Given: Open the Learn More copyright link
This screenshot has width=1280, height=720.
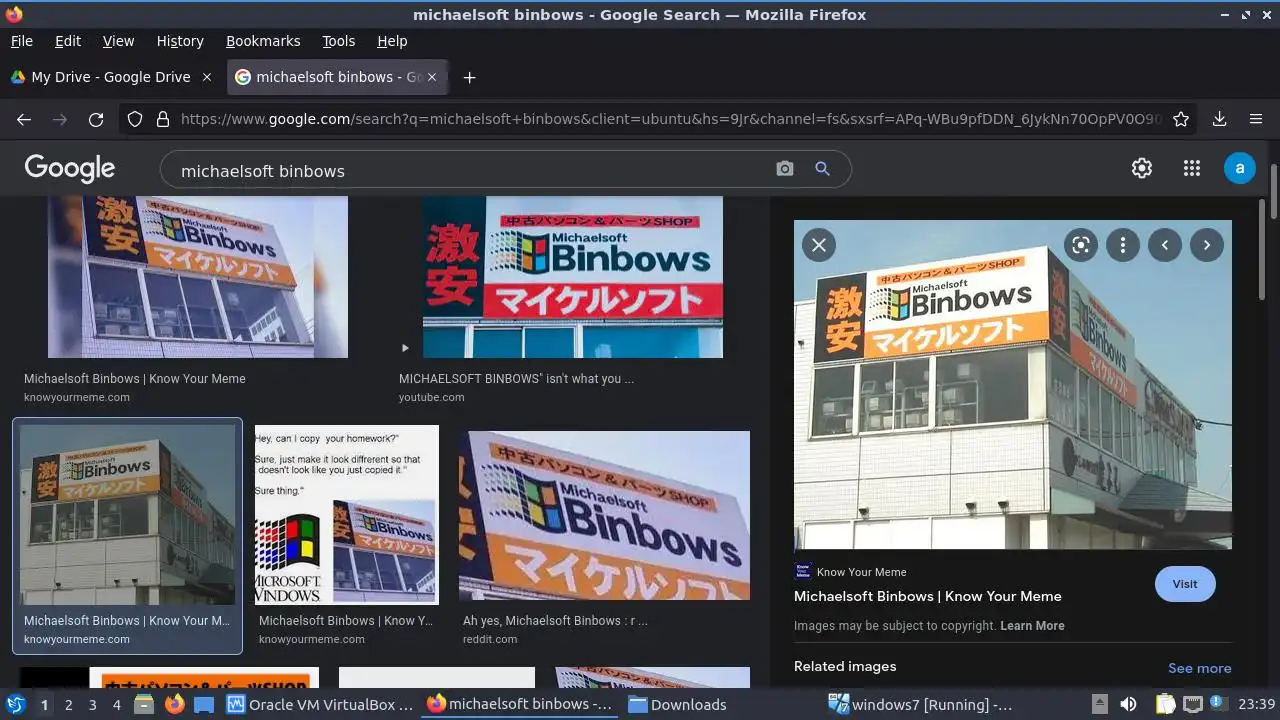Looking at the screenshot, I should [x=1032, y=626].
